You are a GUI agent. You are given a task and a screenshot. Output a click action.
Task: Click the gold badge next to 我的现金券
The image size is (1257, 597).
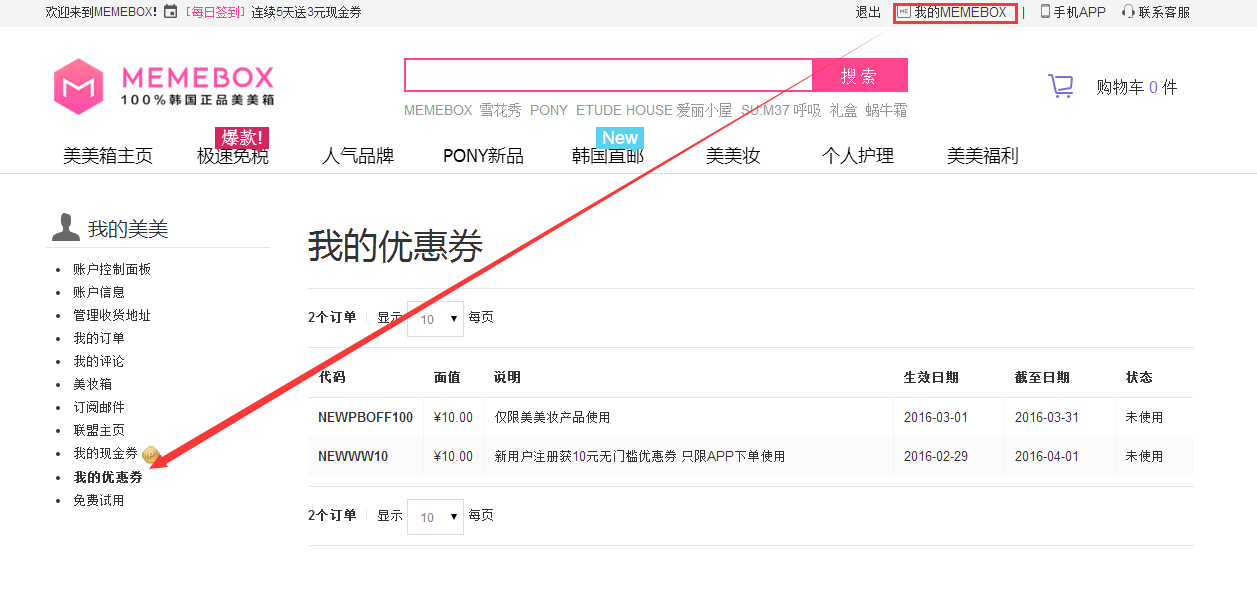(151, 454)
